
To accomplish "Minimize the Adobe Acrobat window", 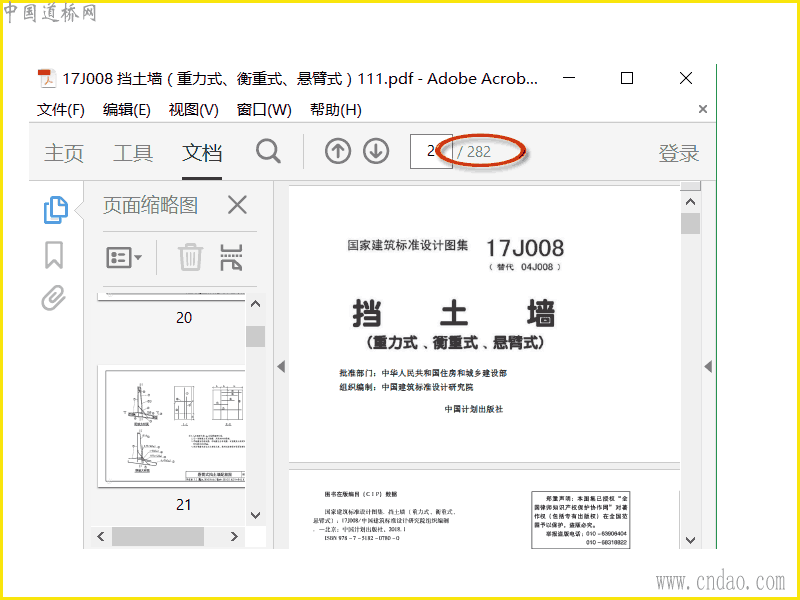I will 569,78.
